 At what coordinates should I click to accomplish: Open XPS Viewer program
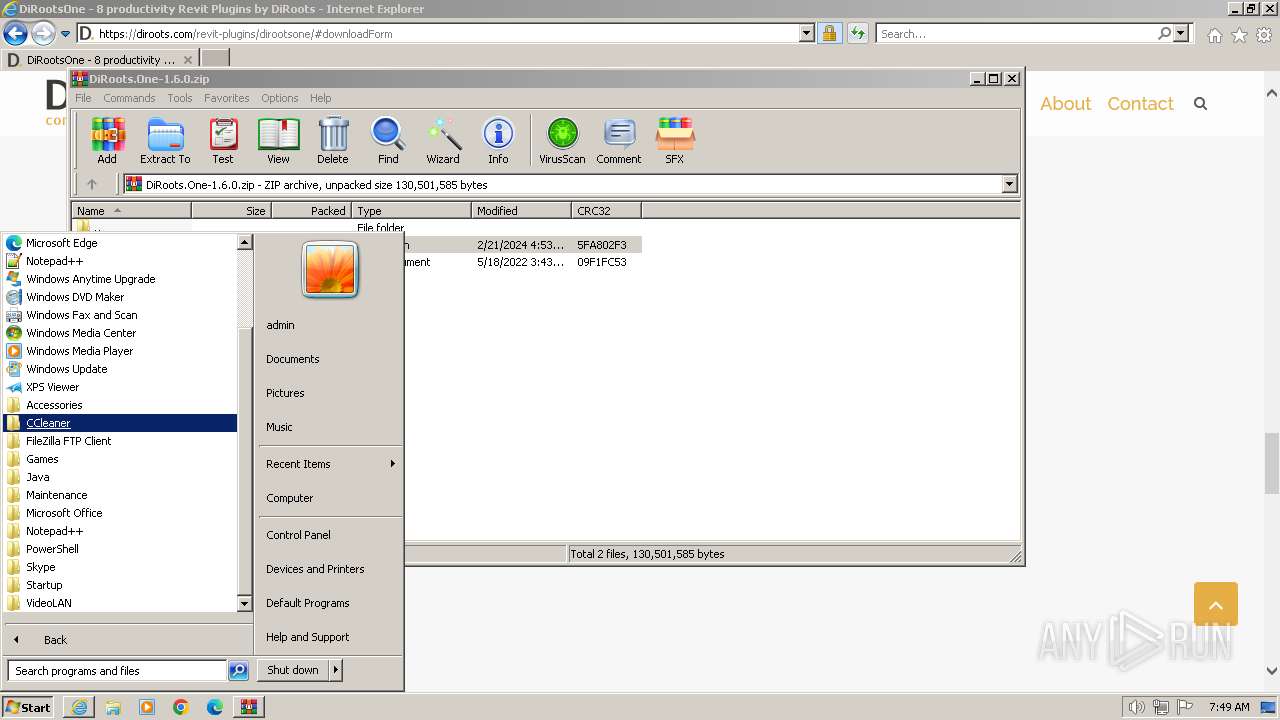pyautogui.click(x=52, y=387)
